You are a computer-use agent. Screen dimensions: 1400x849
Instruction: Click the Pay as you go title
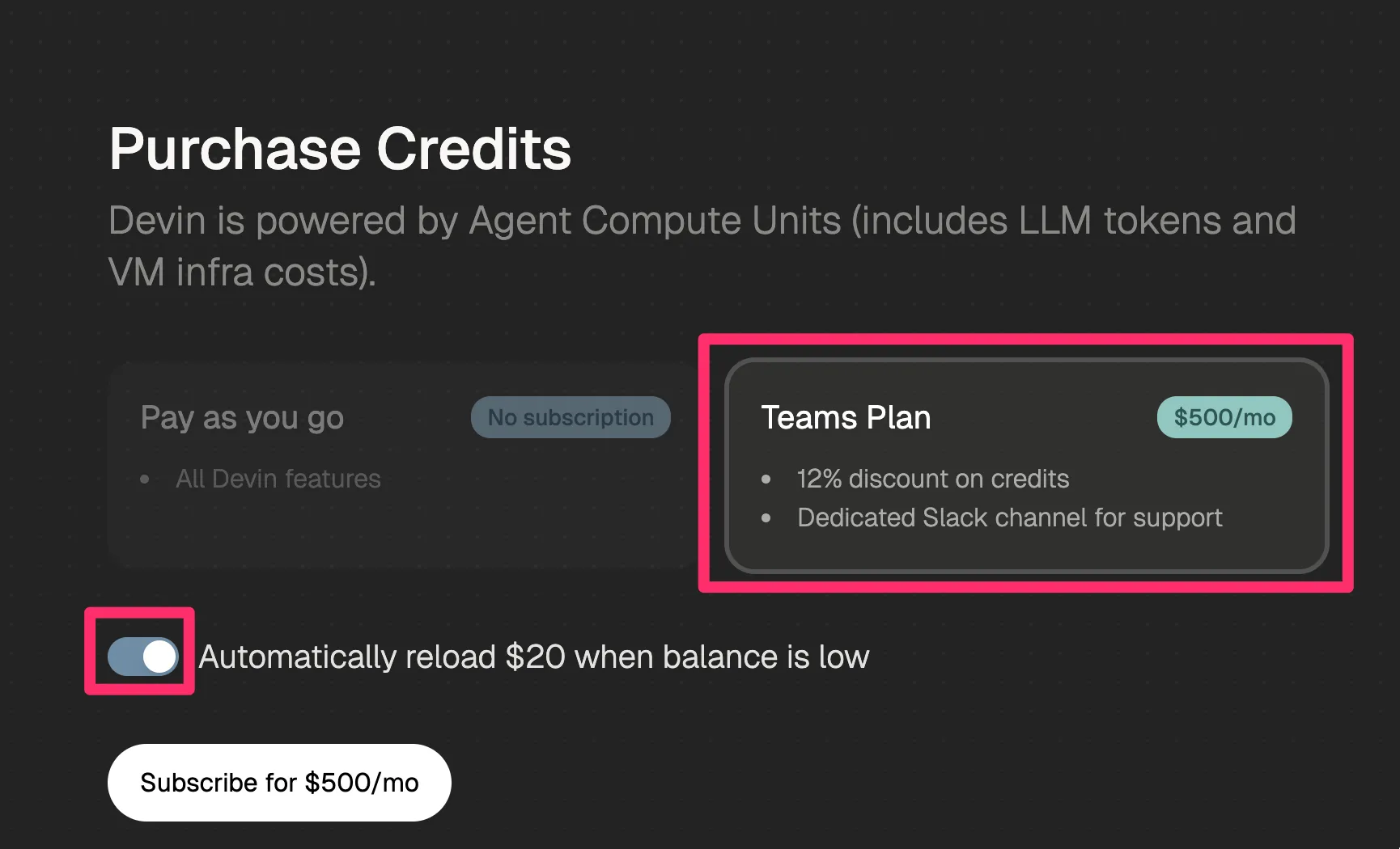tap(242, 418)
